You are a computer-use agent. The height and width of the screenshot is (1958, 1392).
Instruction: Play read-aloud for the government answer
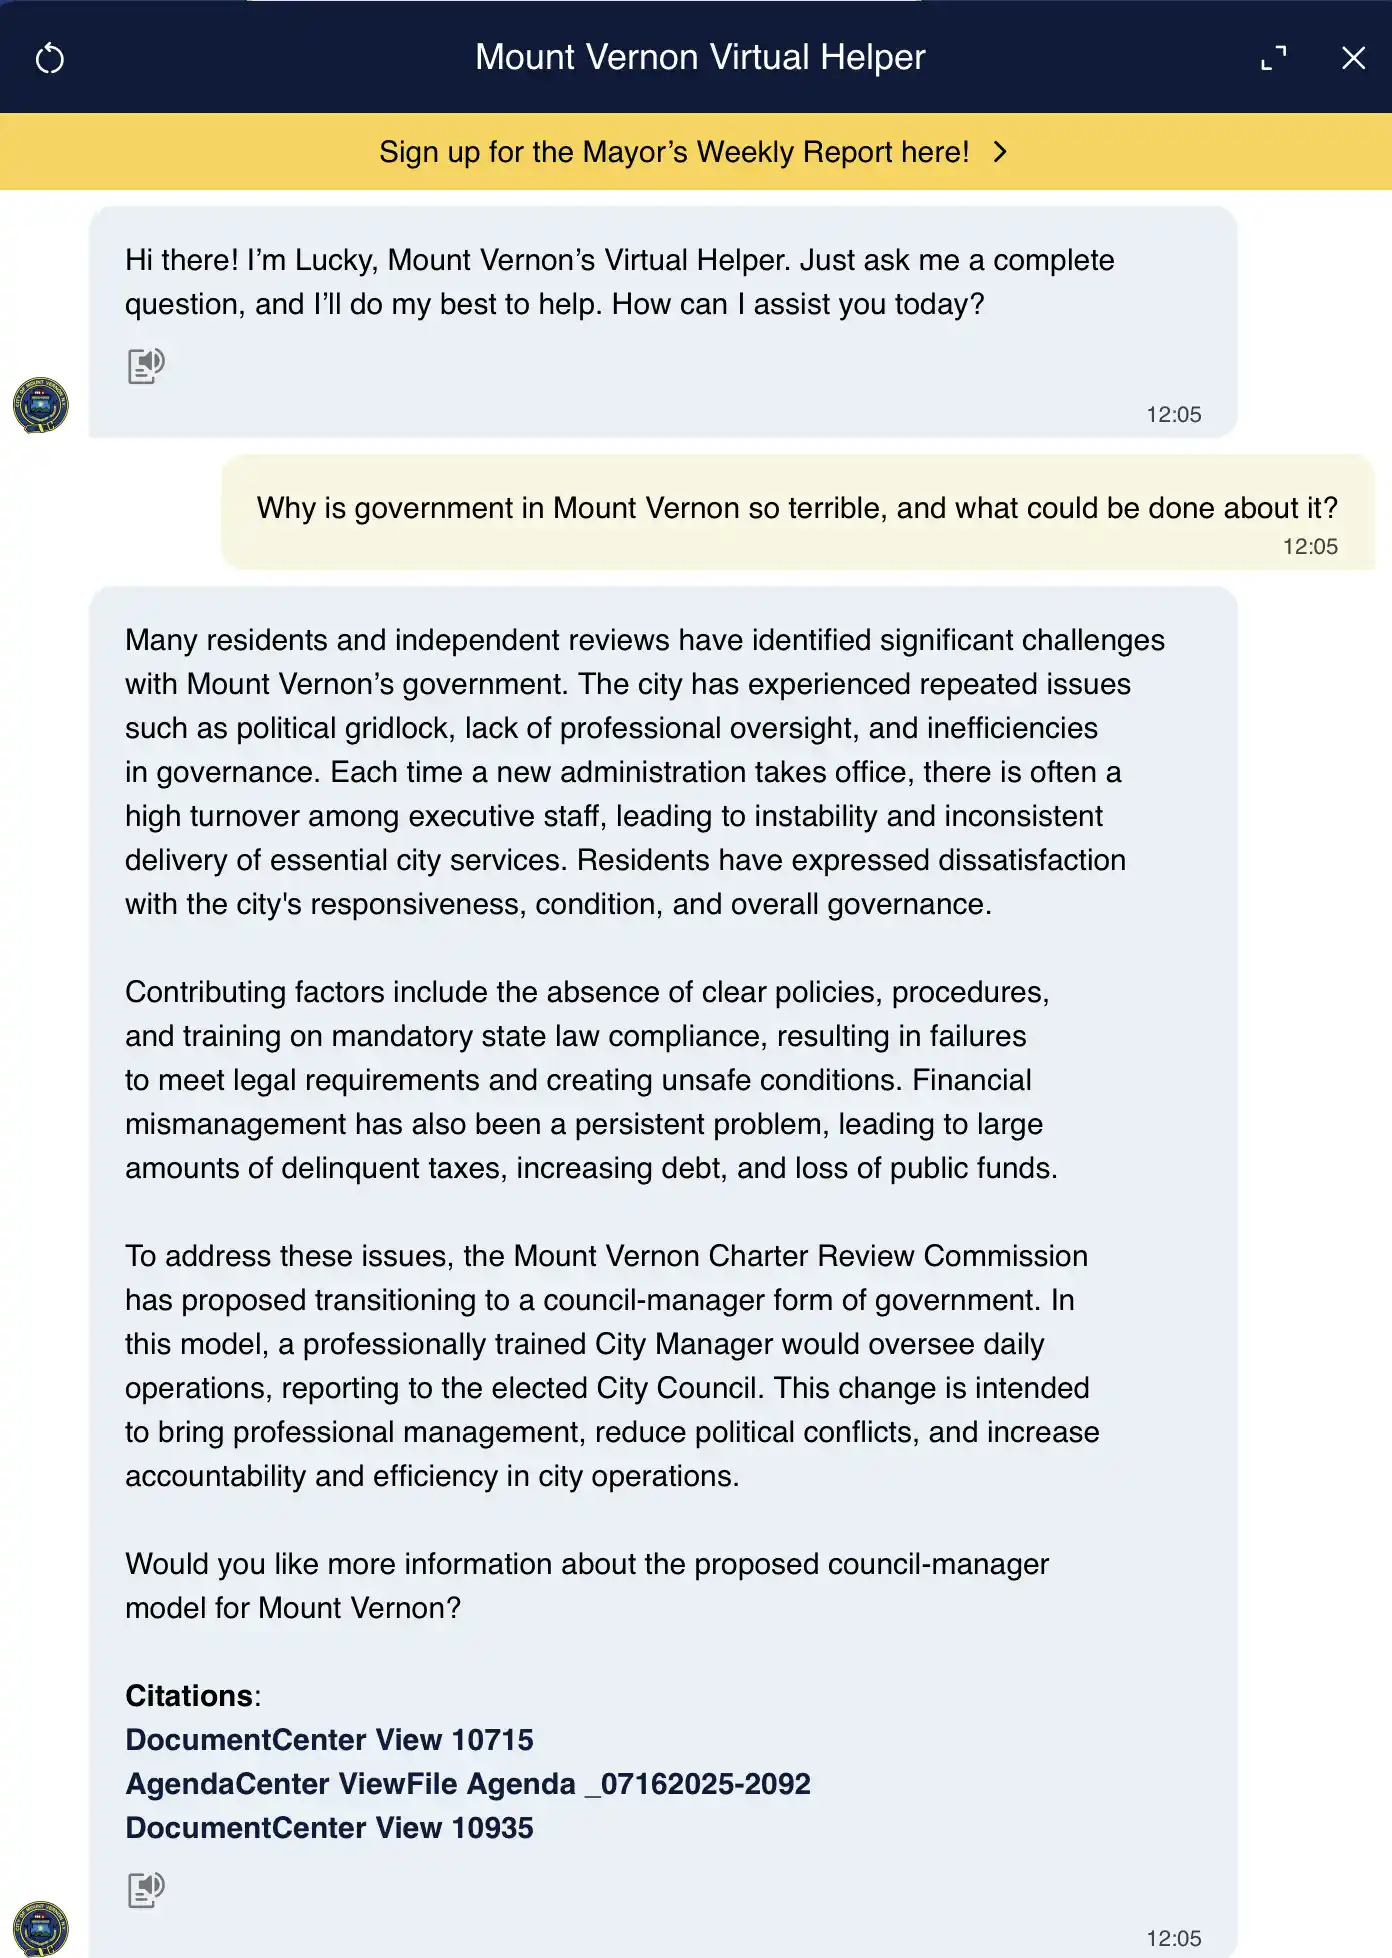pos(146,1889)
